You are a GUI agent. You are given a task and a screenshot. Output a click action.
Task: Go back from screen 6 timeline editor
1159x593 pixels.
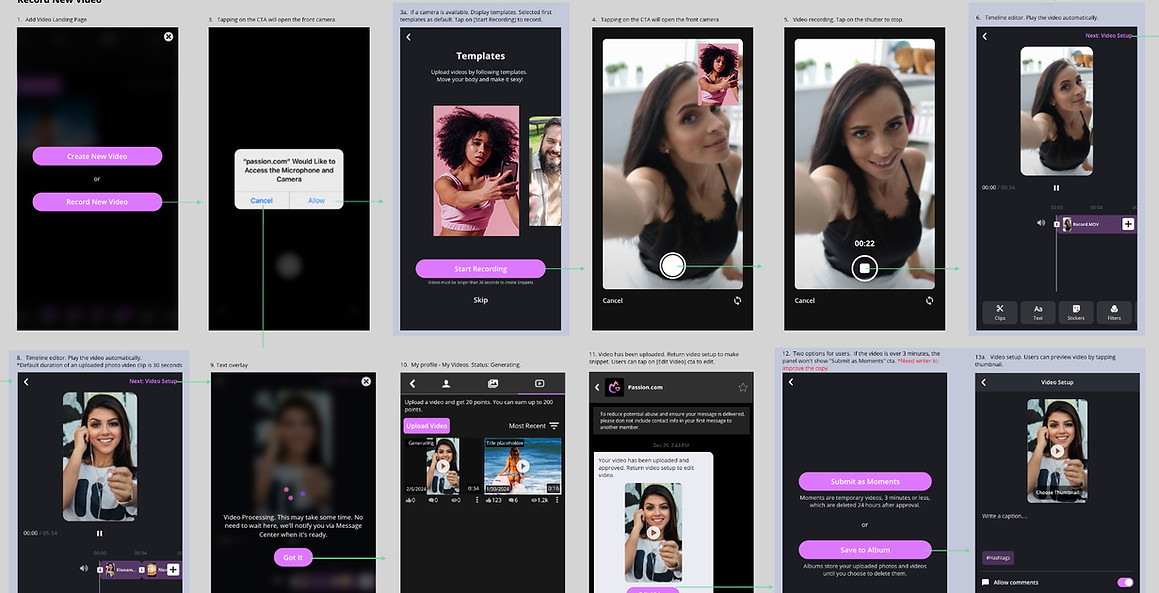985,35
